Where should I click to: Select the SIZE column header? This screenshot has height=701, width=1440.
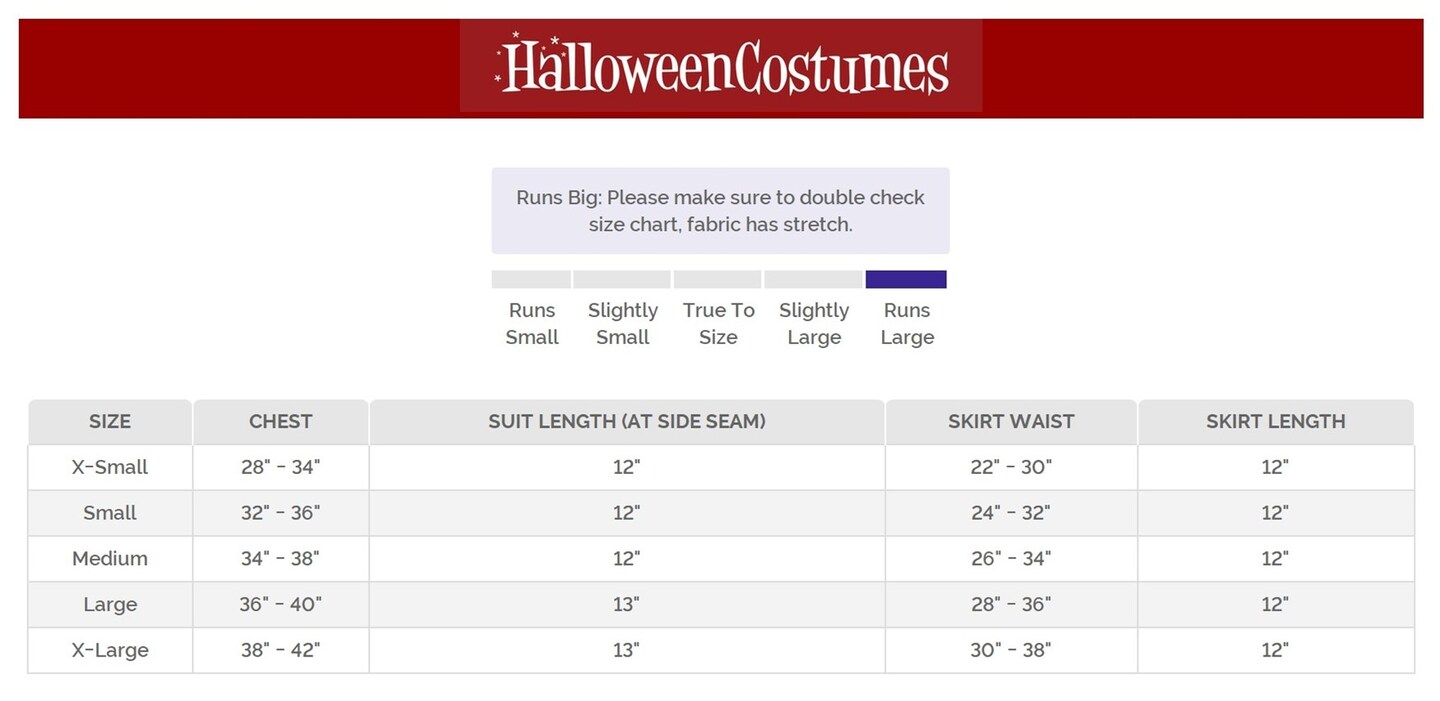point(110,422)
